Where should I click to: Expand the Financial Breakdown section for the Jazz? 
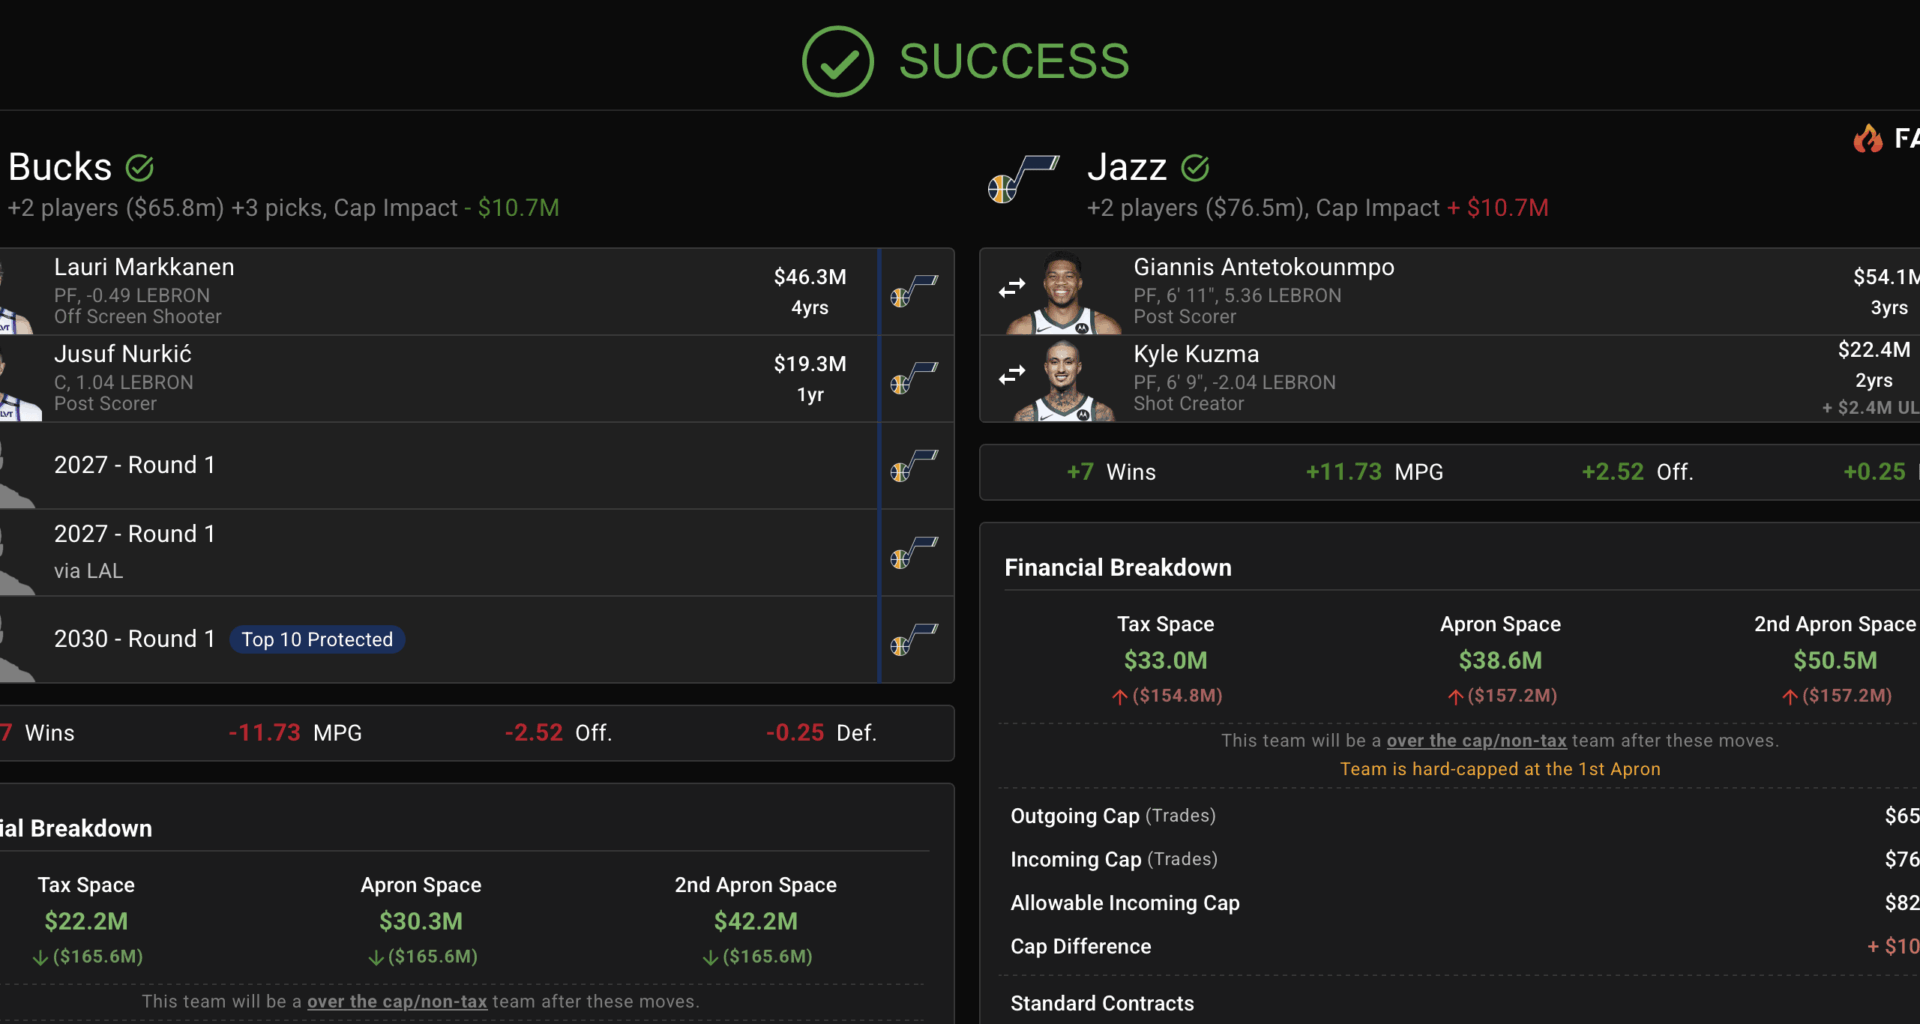pyautogui.click(x=1117, y=567)
